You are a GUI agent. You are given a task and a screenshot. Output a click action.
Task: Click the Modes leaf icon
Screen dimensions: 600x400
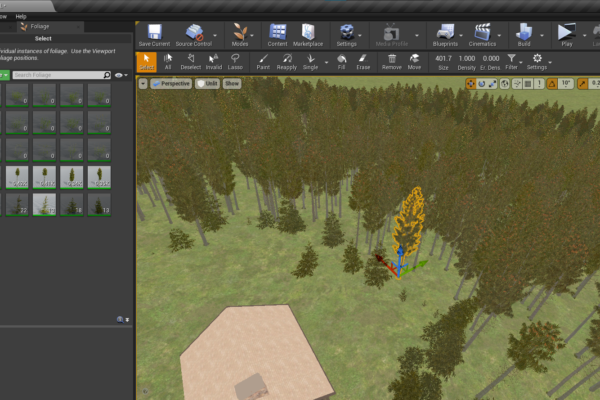pos(240,32)
